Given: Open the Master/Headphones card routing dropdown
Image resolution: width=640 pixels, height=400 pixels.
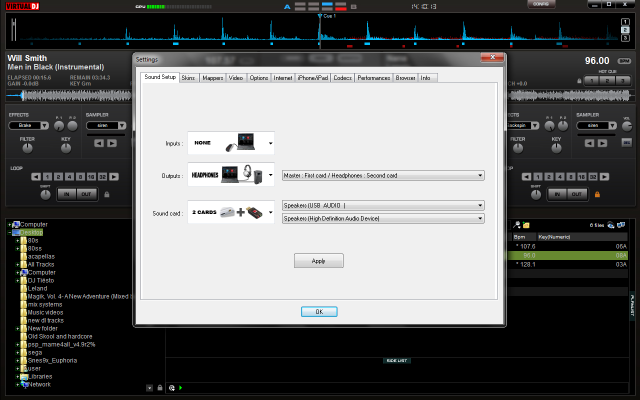Looking at the screenshot, I should tap(383, 176).
